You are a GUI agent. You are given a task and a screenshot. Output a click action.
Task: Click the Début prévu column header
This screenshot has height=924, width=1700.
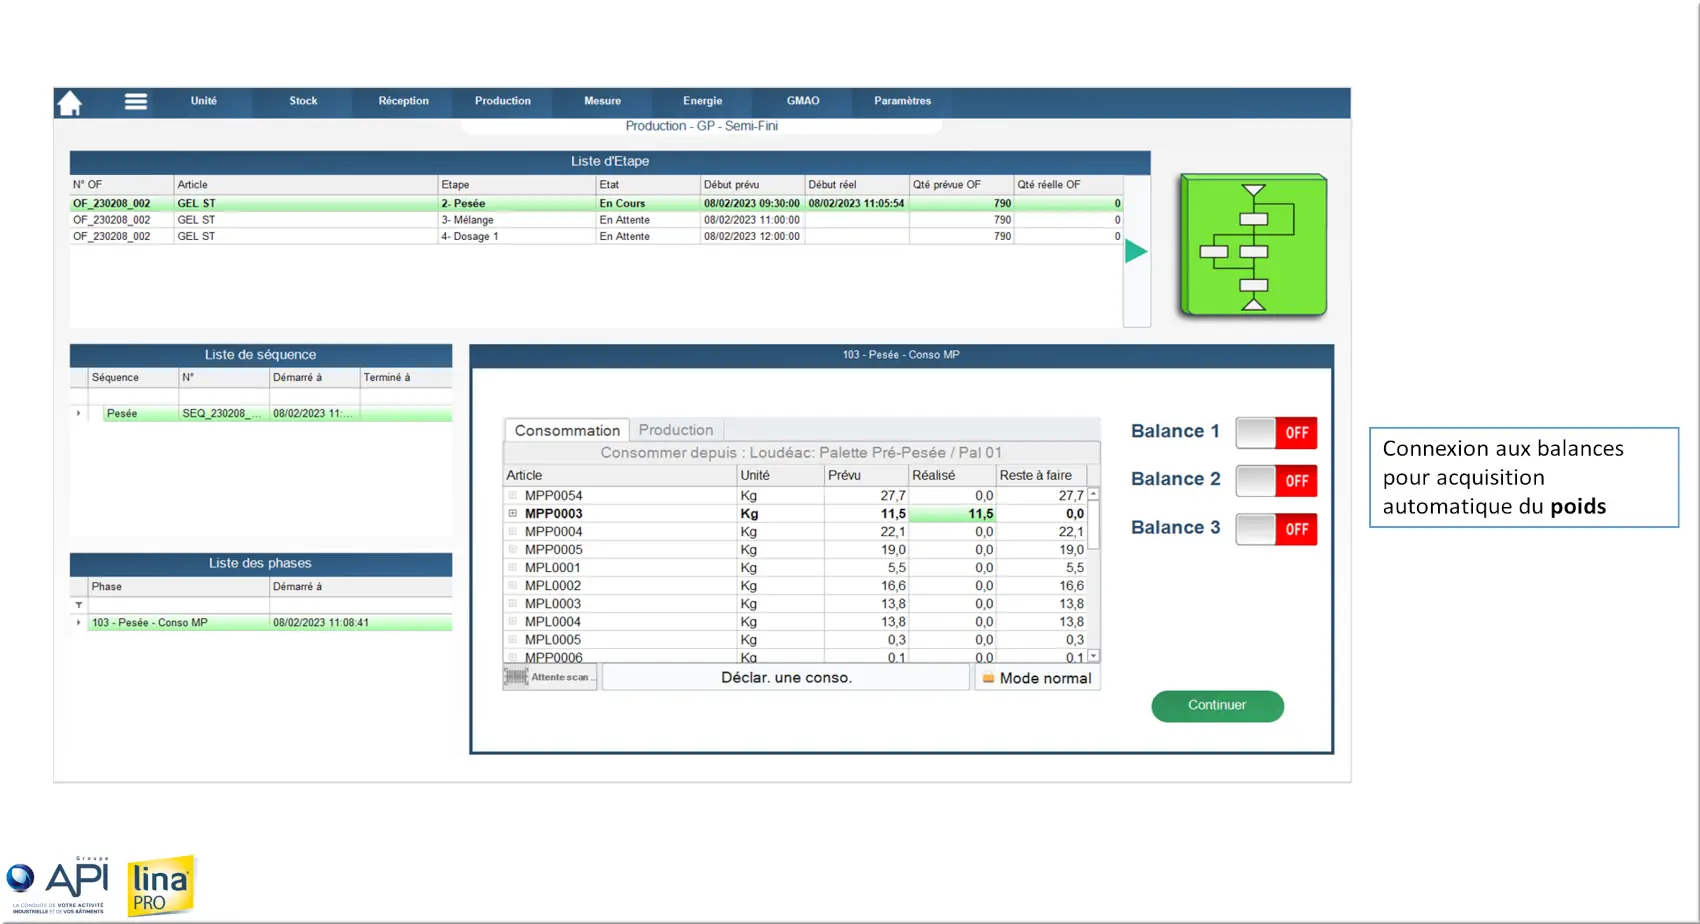click(x=753, y=185)
